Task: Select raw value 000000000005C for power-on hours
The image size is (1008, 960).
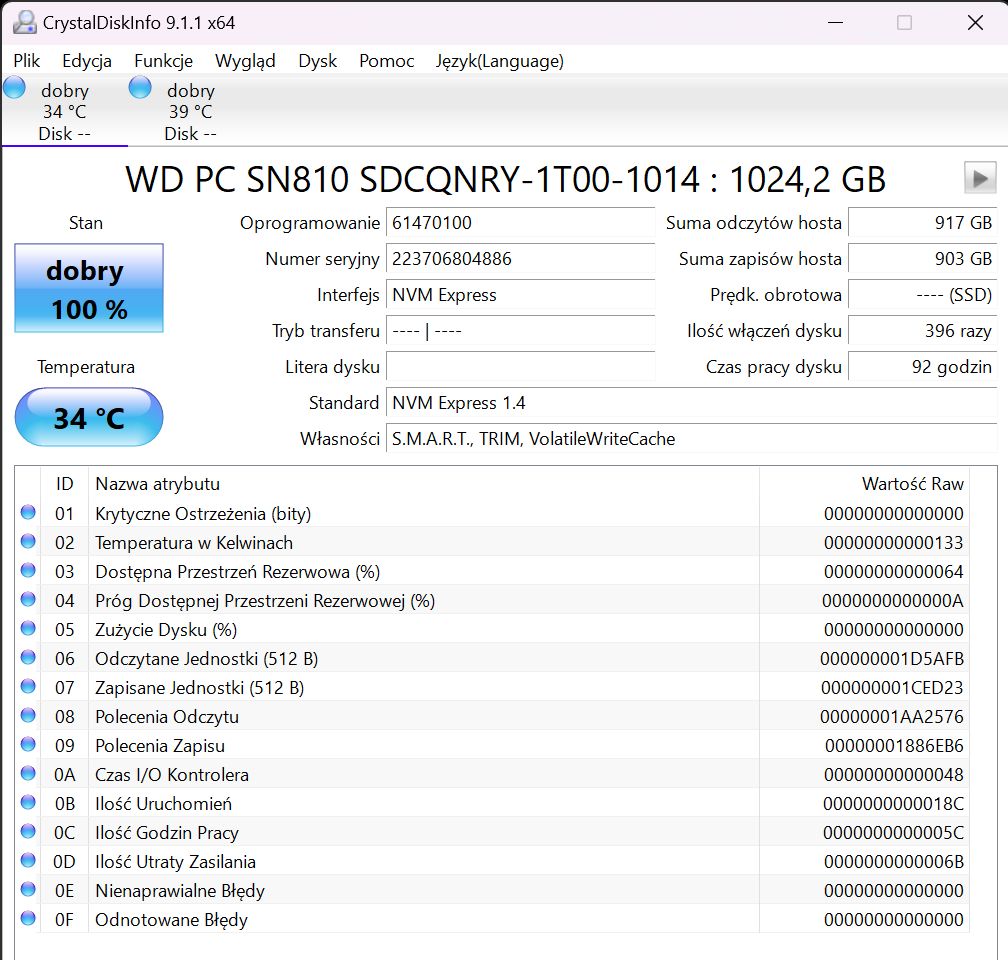Action: 894,833
